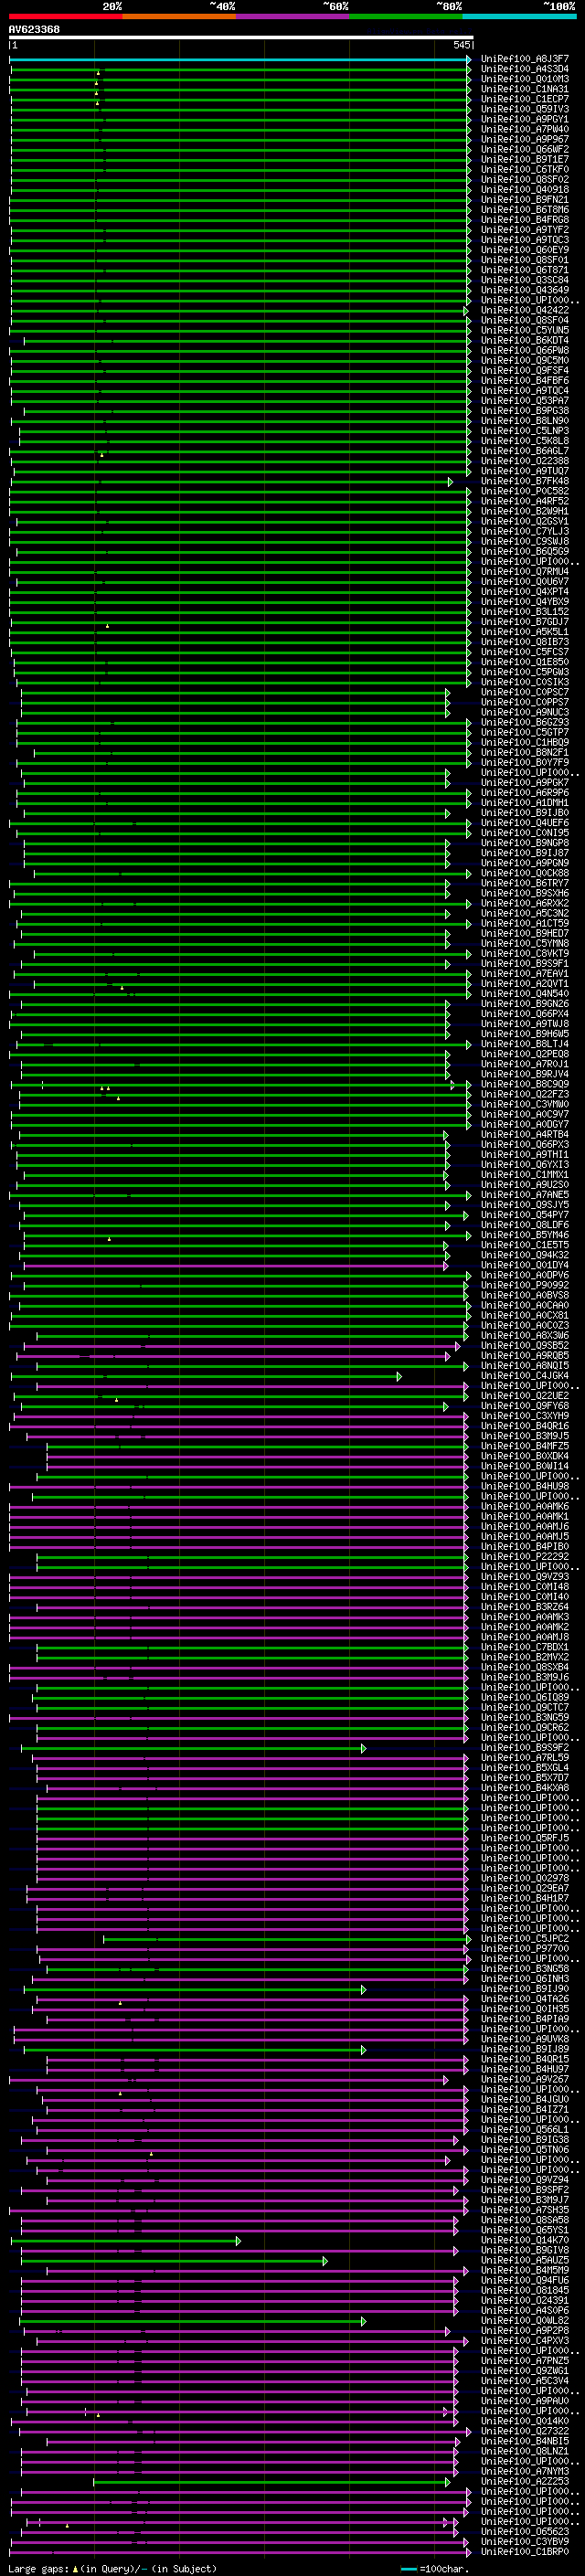Image resolution: width=585 pixels, height=2576 pixels.
Task: Open the UniRef100_C1NA31 hit
Action: [x=524, y=89]
